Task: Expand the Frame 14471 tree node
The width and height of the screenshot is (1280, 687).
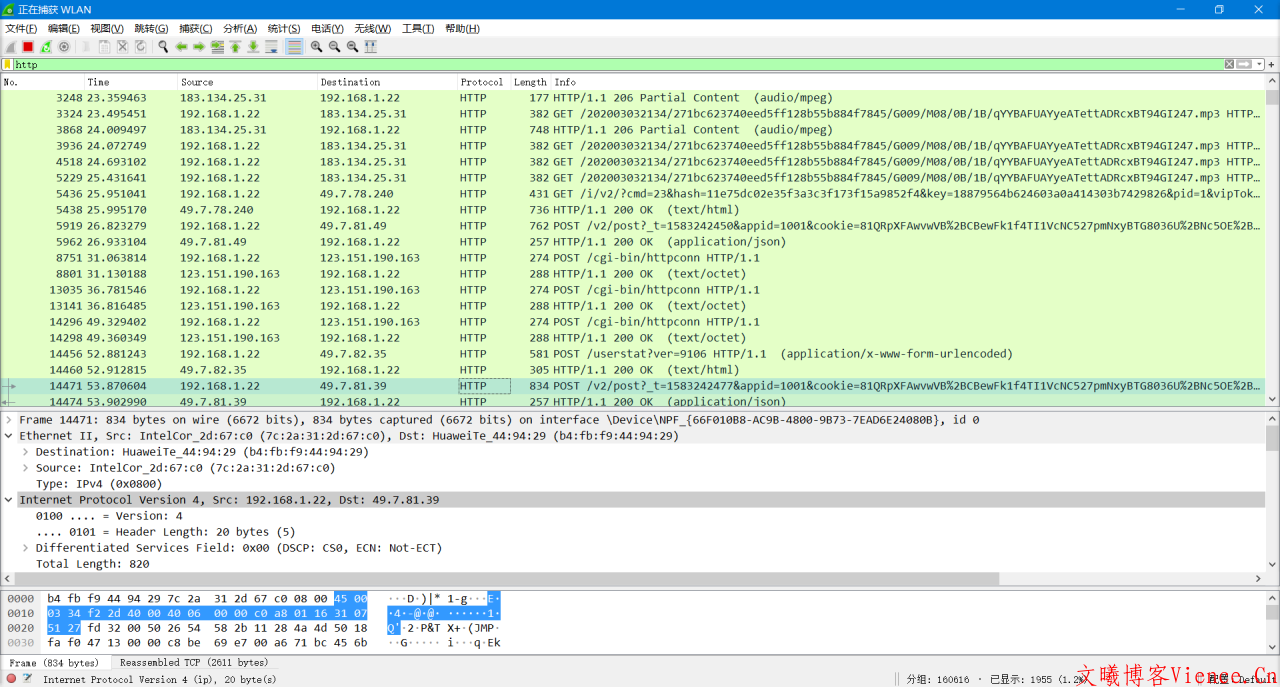Action: point(10,420)
